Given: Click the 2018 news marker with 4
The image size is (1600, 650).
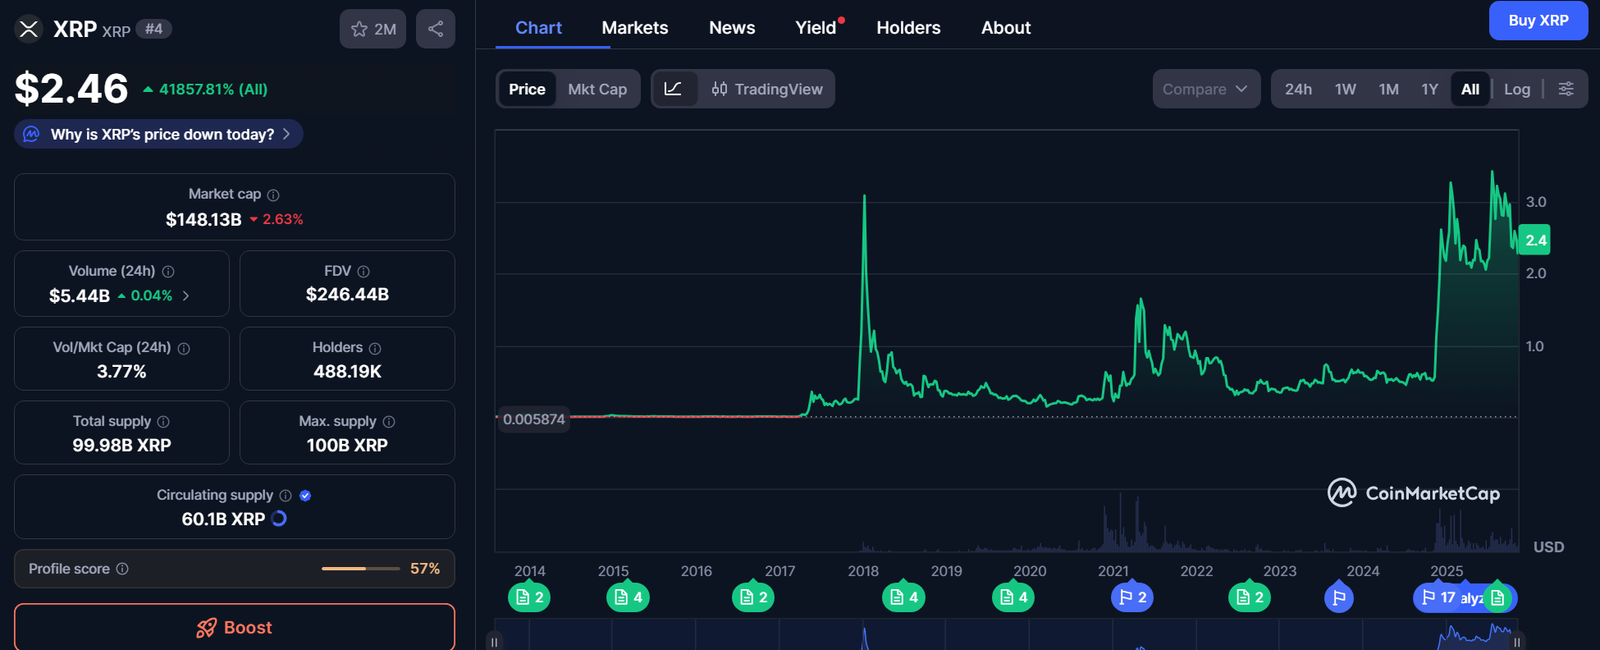Looking at the screenshot, I should 902,597.
